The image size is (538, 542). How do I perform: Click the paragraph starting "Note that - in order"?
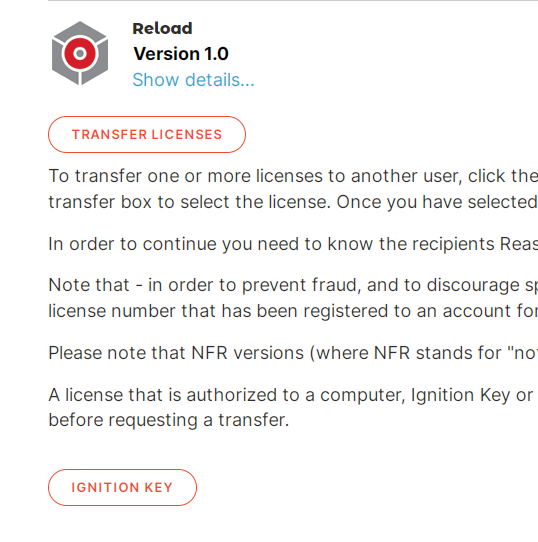point(293,298)
